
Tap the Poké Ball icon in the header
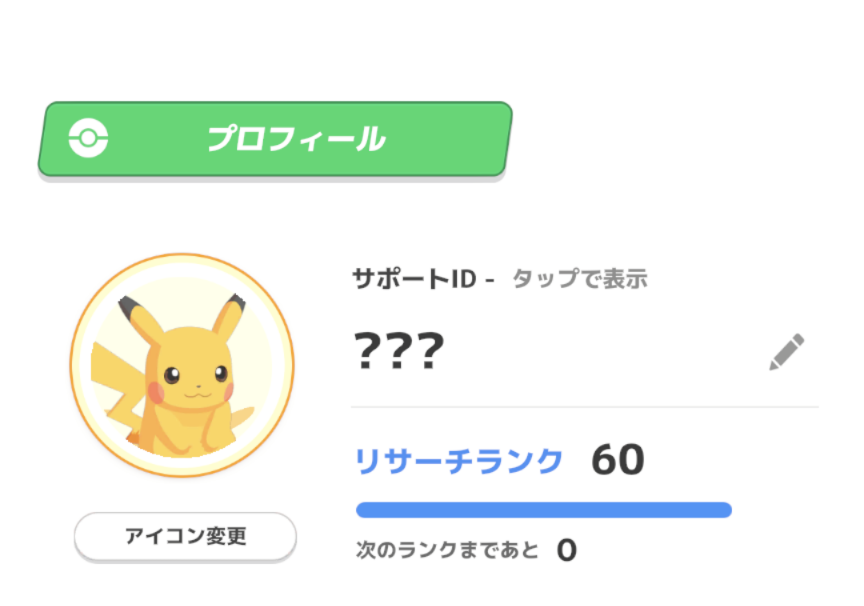(88, 138)
